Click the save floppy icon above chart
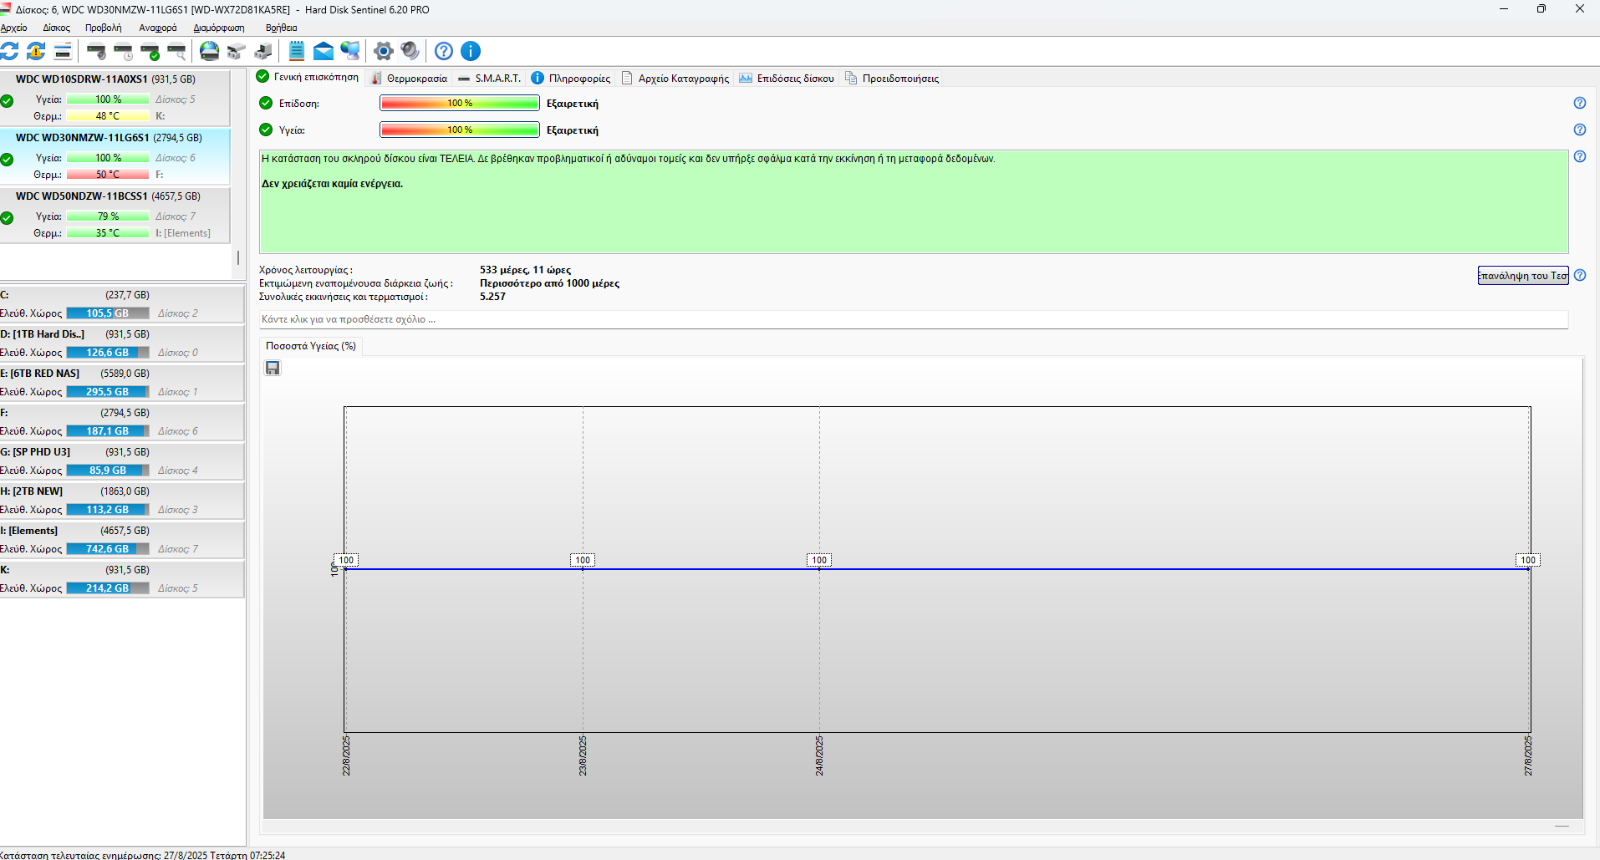Image resolution: width=1600 pixels, height=860 pixels. pyautogui.click(x=272, y=368)
